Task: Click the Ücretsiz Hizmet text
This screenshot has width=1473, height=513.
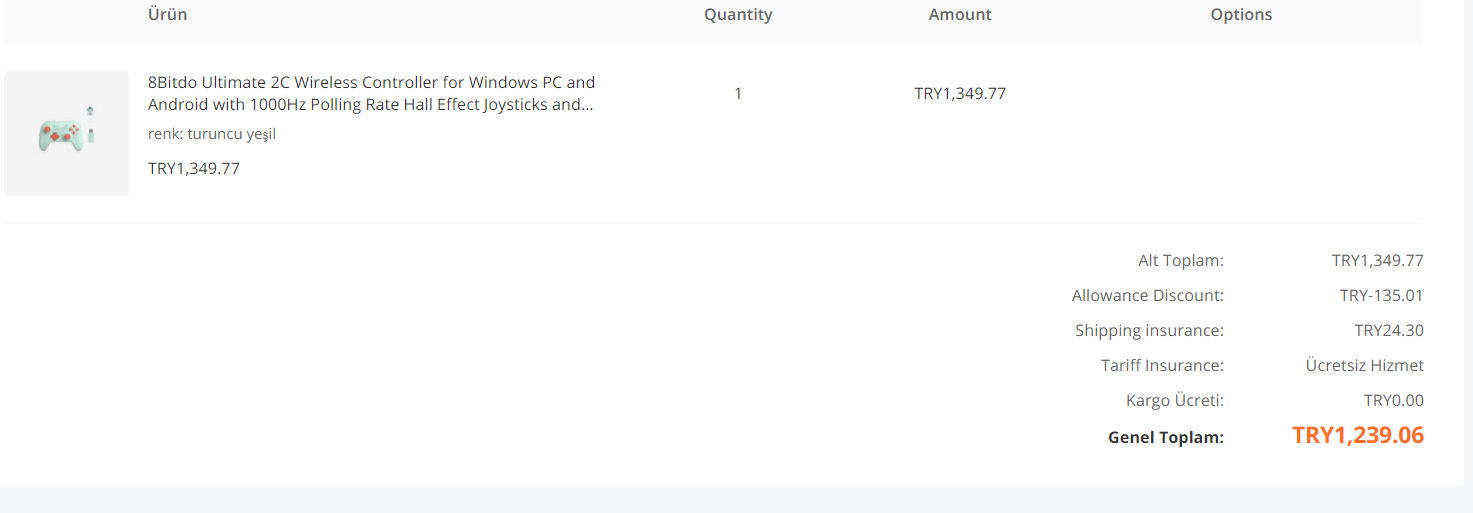Action: (1365, 366)
